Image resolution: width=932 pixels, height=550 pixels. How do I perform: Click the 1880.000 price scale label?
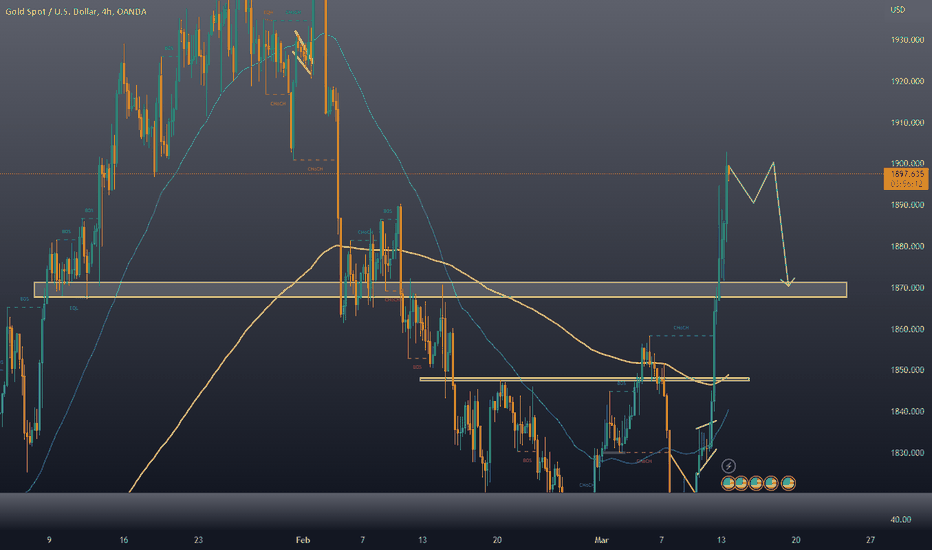point(907,246)
